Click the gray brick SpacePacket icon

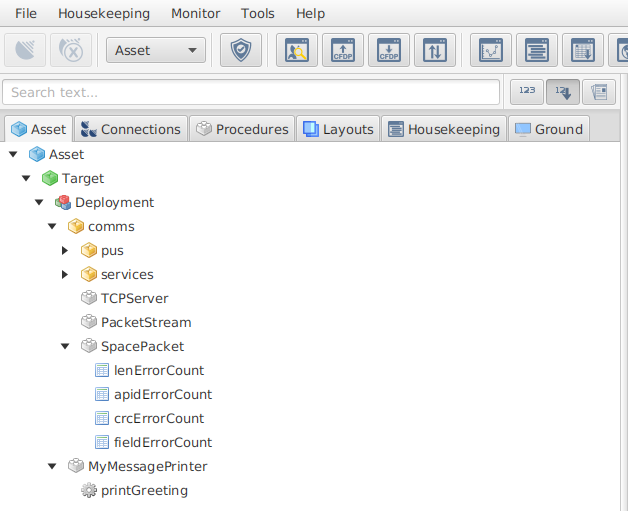click(89, 346)
